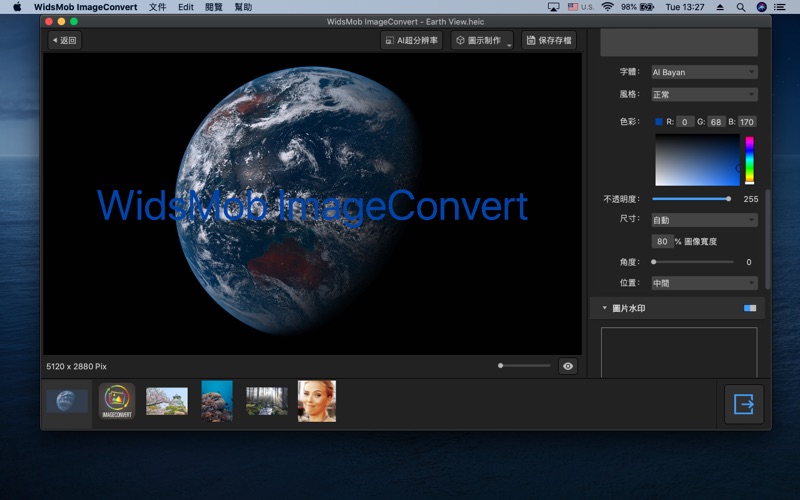Edit the R color value field
The height and width of the screenshot is (500, 800).
point(685,121)
